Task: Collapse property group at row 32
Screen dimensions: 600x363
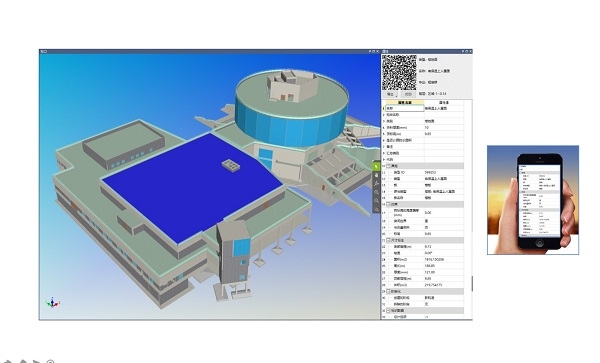Action: [x=388, y=310]
